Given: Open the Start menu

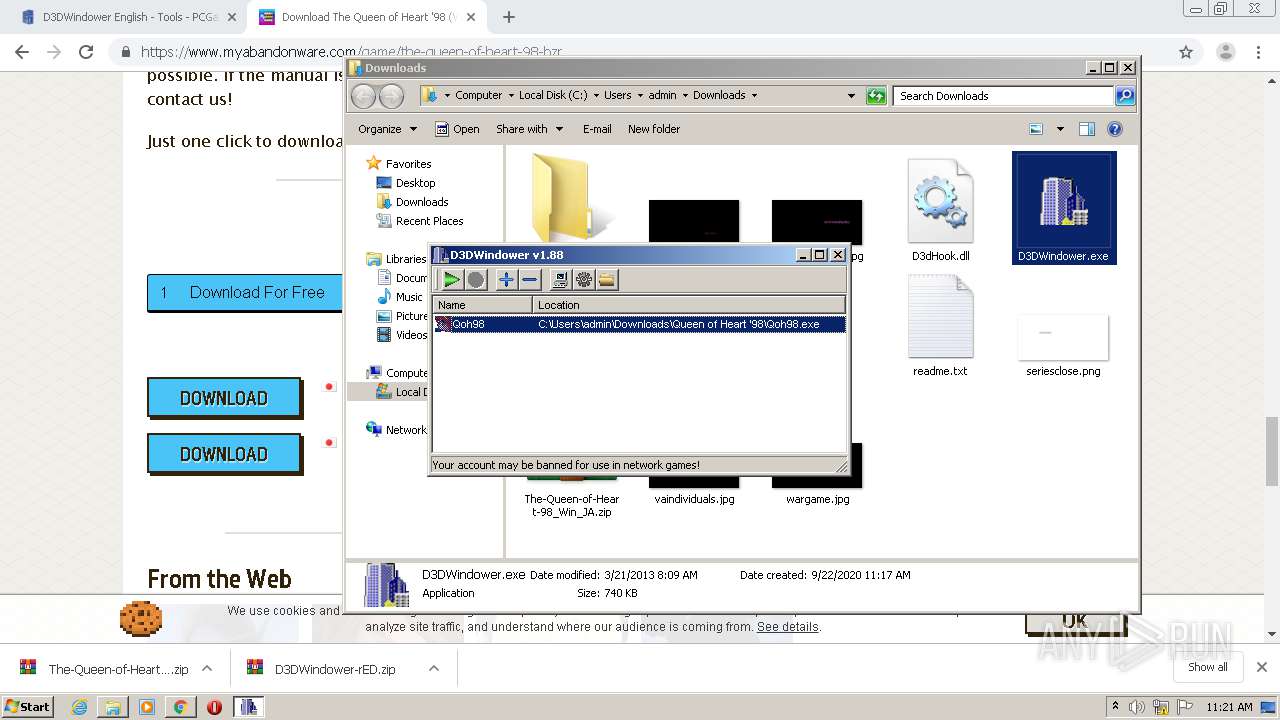Looking at the screenshot, I should click(x=28, y=706).
